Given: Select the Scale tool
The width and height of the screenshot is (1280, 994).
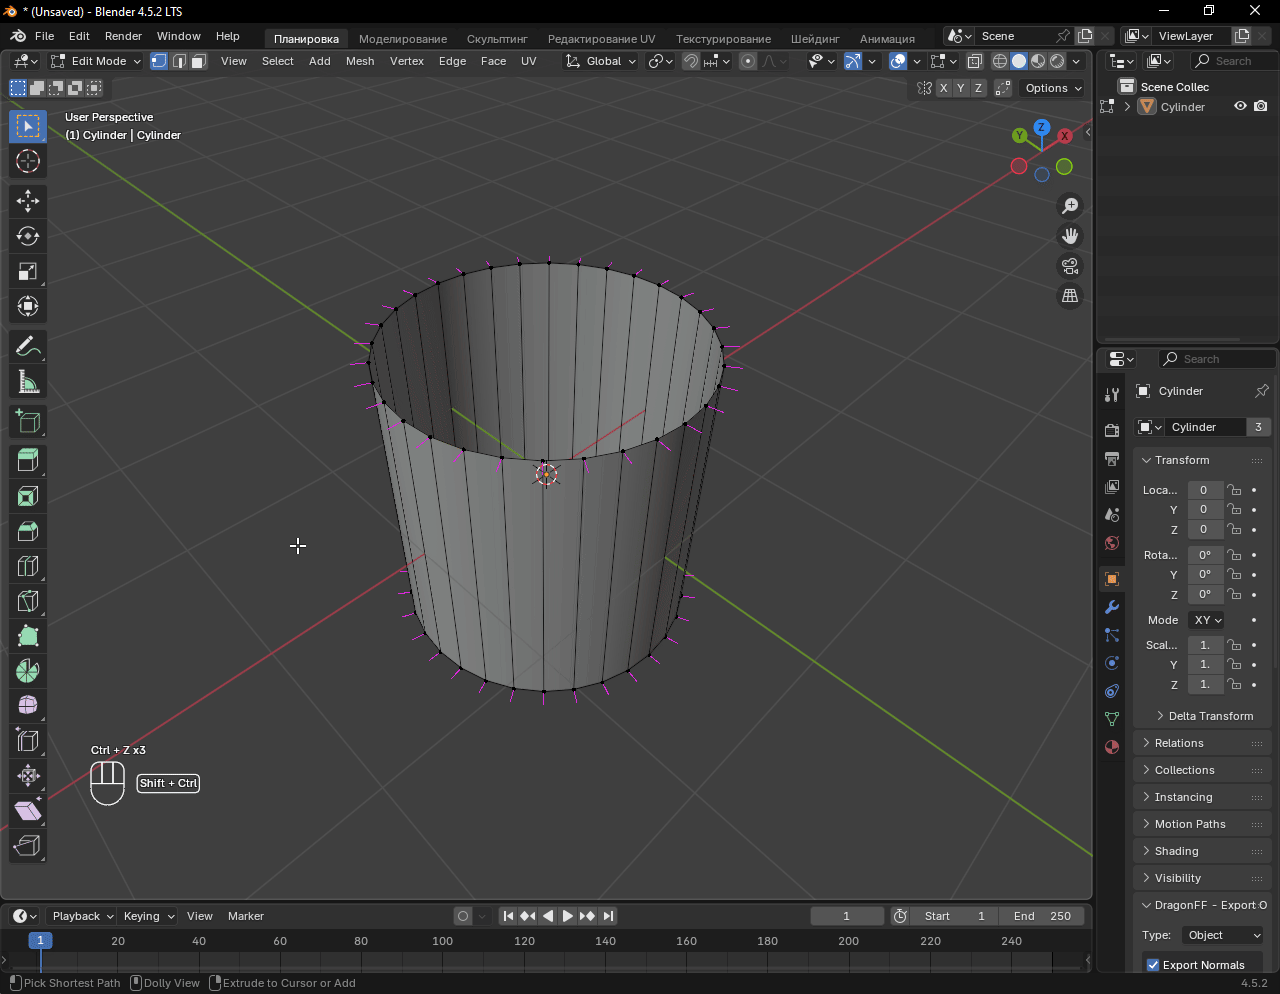Looking at the screenshot, I should click(28, 271).
